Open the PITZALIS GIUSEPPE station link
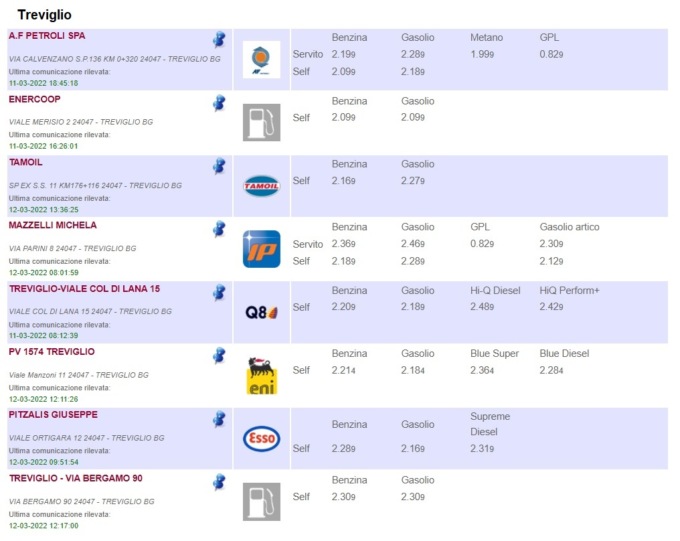The image size is (680, 541). tap(53, 415)
